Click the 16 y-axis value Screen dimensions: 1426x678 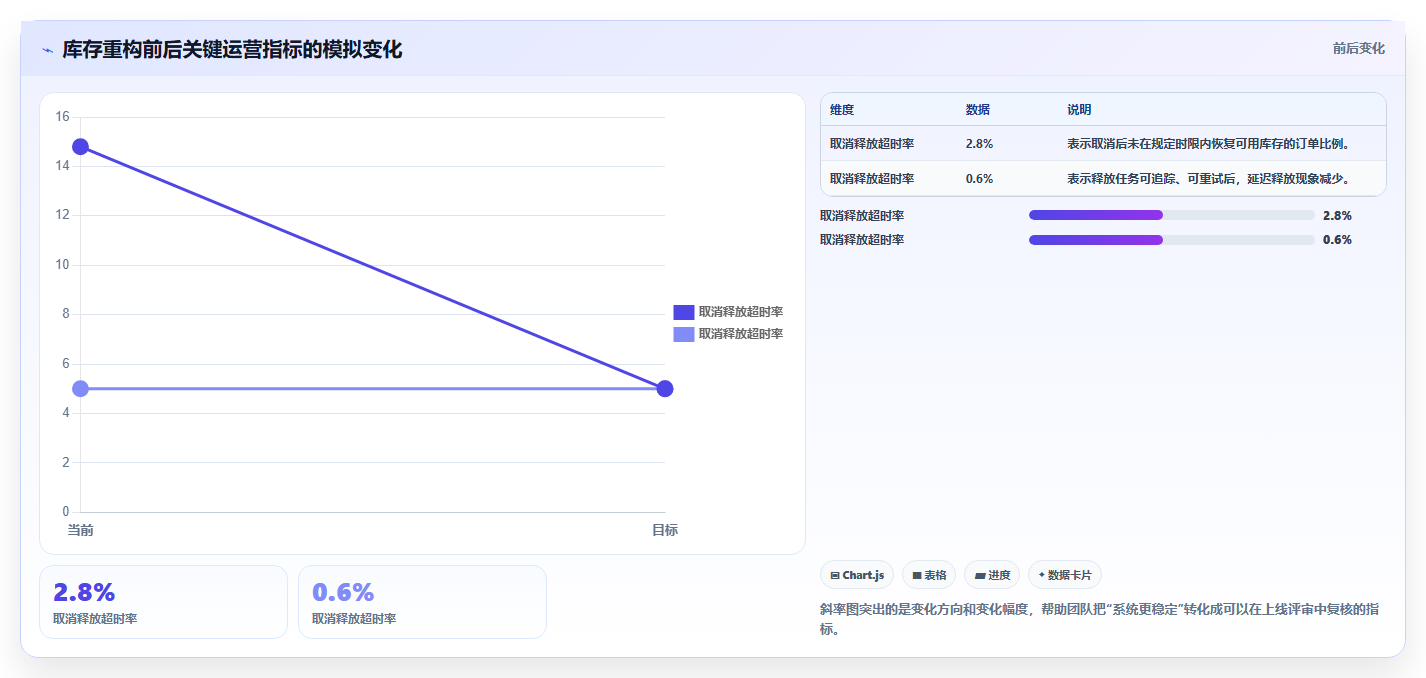point(62,117)
